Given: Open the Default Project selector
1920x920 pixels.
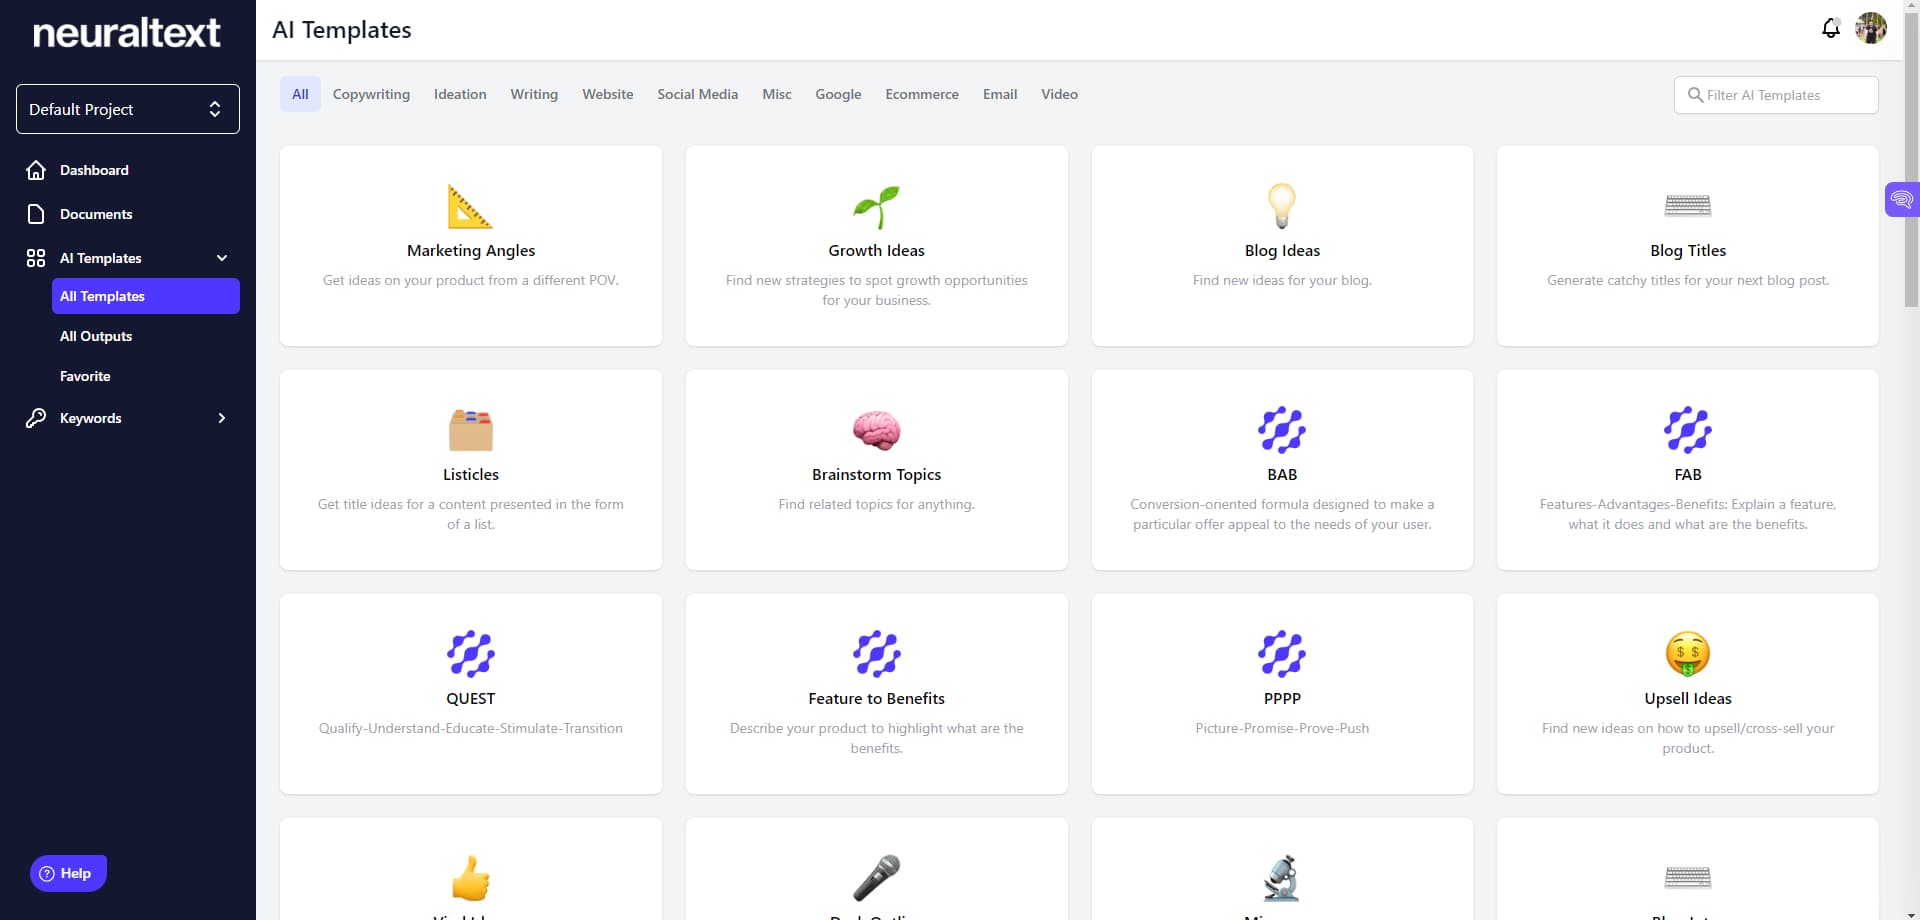Looking at the screenshot, I should [127, 109].
